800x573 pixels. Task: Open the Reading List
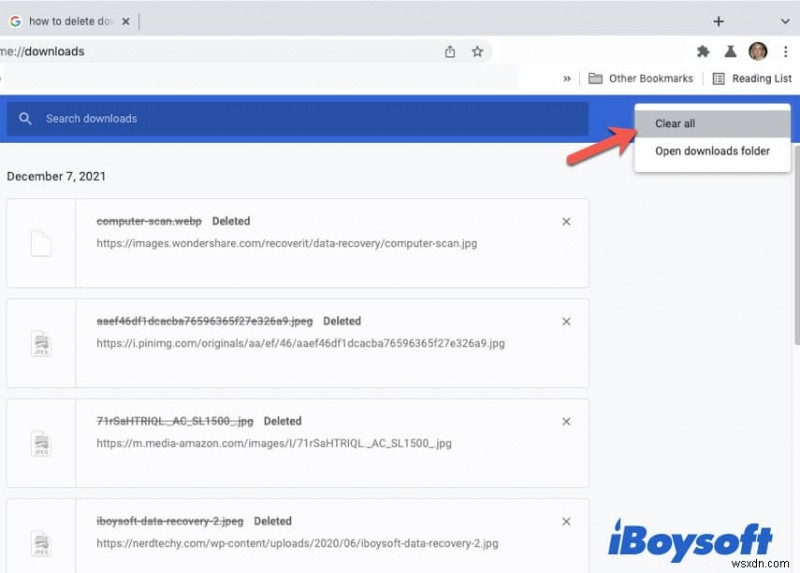(x=752, y=79)
